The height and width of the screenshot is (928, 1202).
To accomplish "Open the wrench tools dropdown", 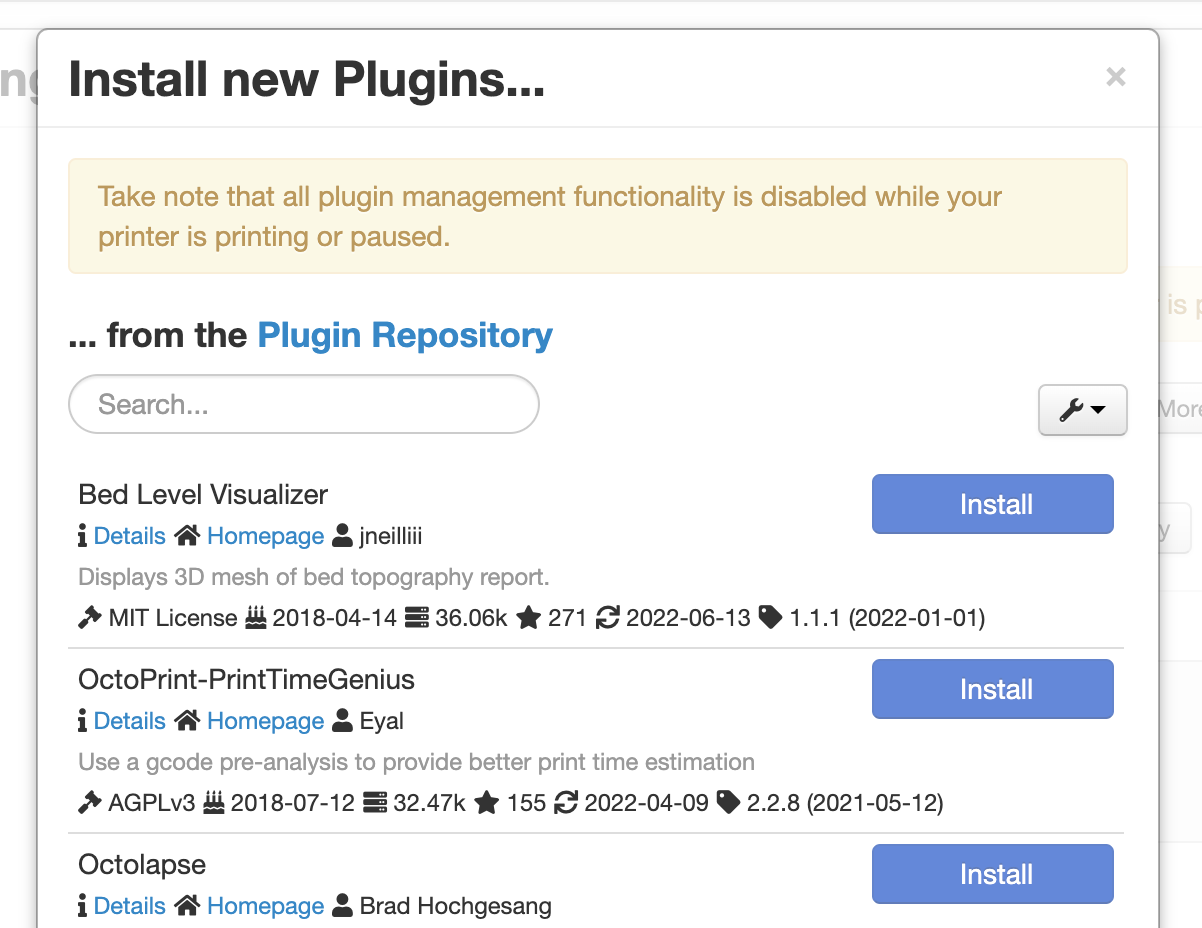I will coord(1082,410).
